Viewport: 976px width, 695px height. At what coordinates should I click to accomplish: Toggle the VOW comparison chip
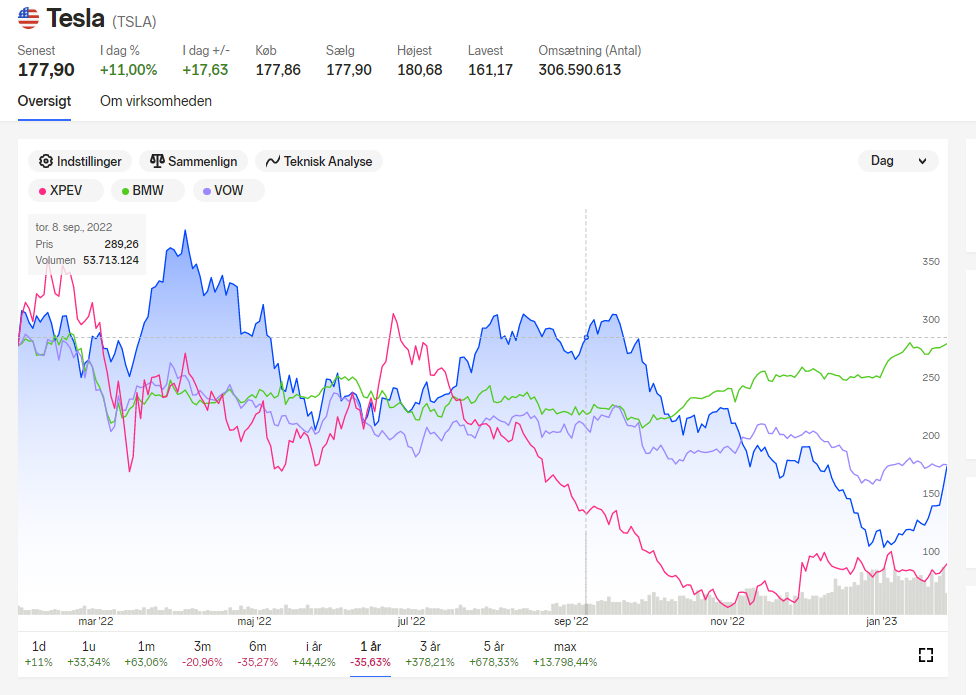pos(228,190)
